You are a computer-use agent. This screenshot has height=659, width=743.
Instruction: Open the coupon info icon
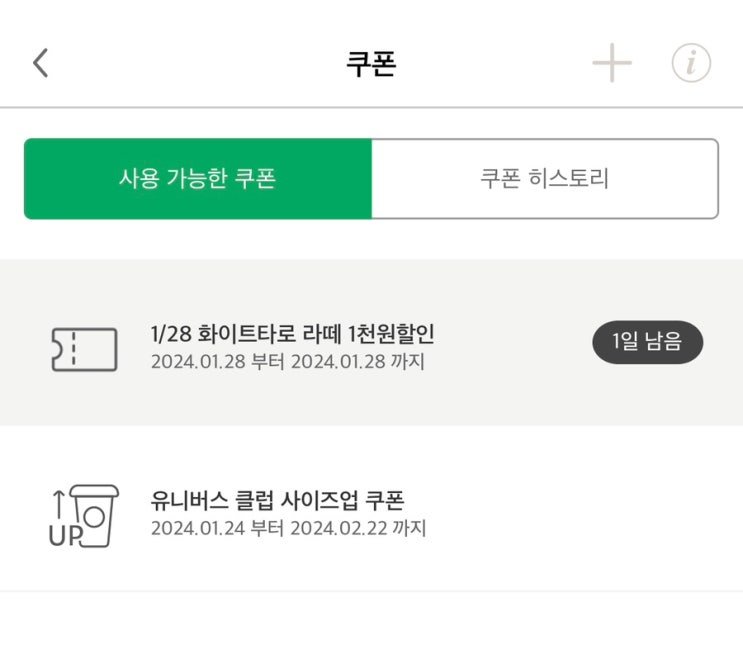690,64
